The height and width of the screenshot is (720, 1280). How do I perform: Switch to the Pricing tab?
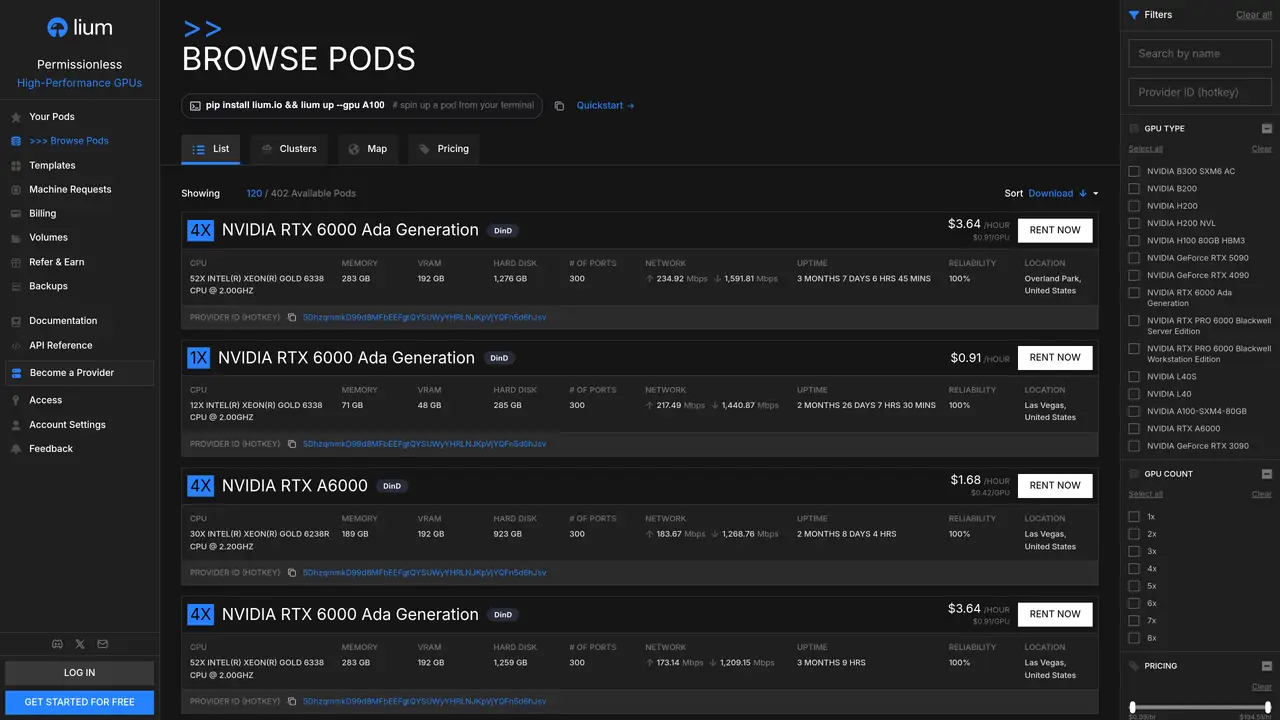[x=443, y=149]
